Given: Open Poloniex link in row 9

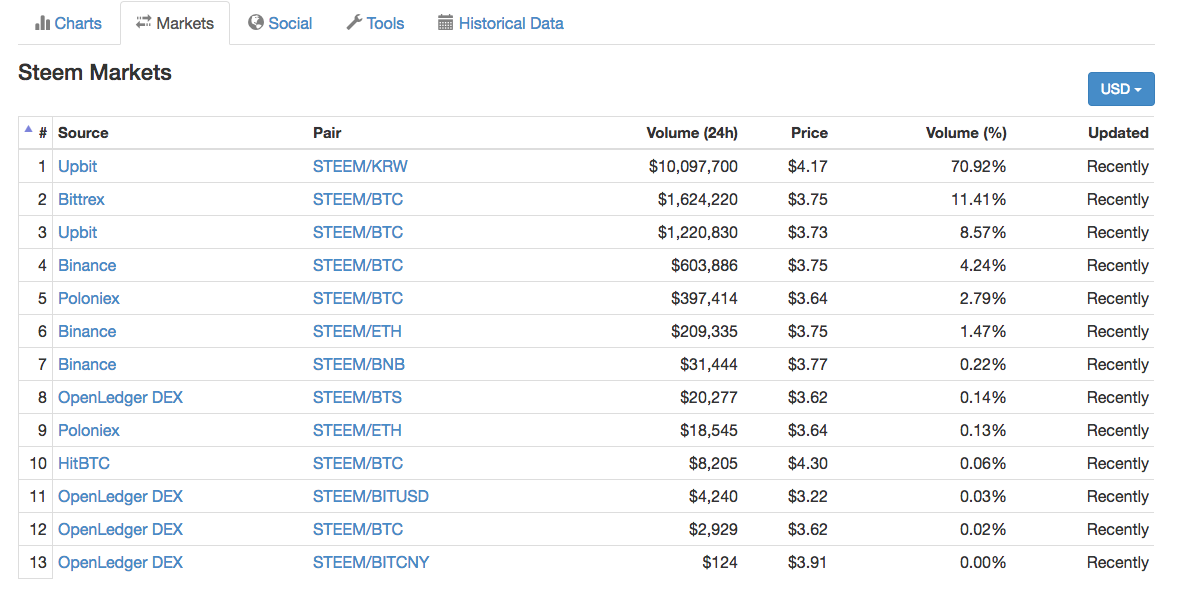Looking at the screenshot, I should [89, 430].
